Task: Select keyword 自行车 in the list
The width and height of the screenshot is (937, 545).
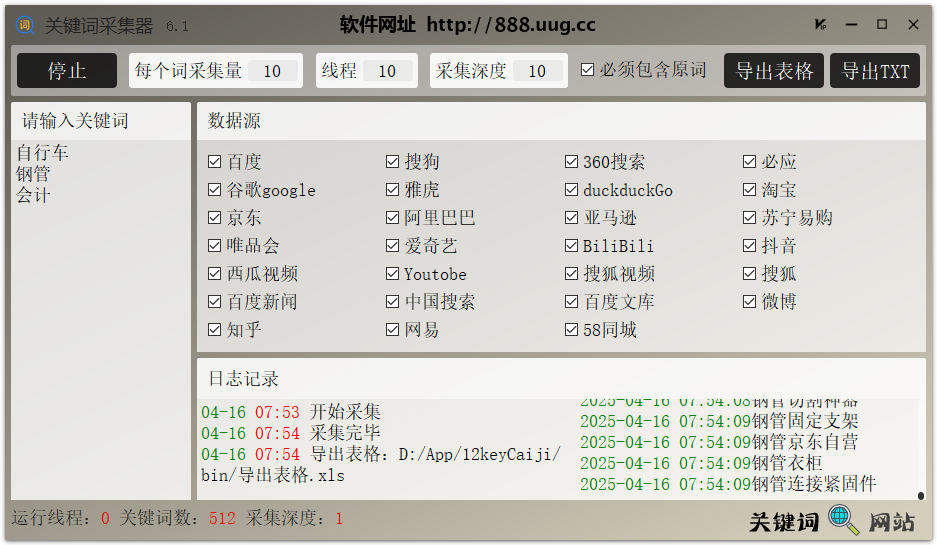Action: coord(42,152)
